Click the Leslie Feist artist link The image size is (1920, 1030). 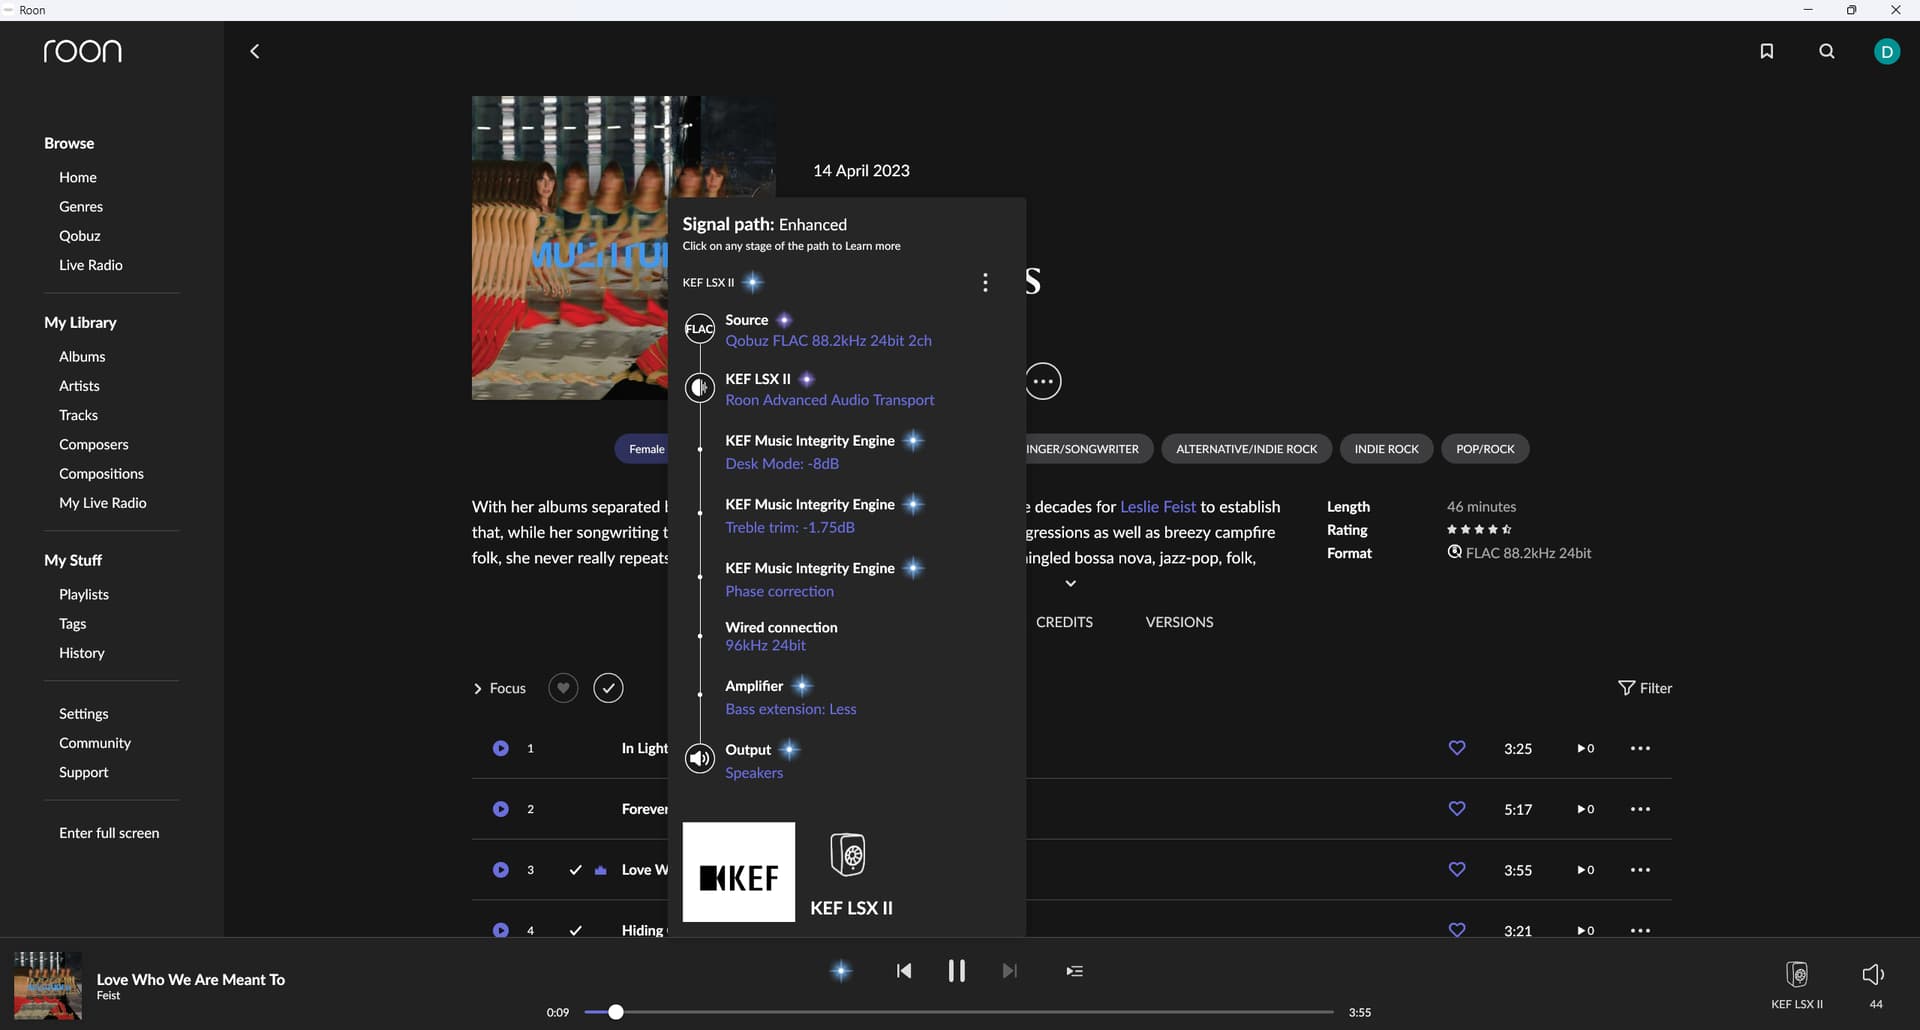(1158, 507)
